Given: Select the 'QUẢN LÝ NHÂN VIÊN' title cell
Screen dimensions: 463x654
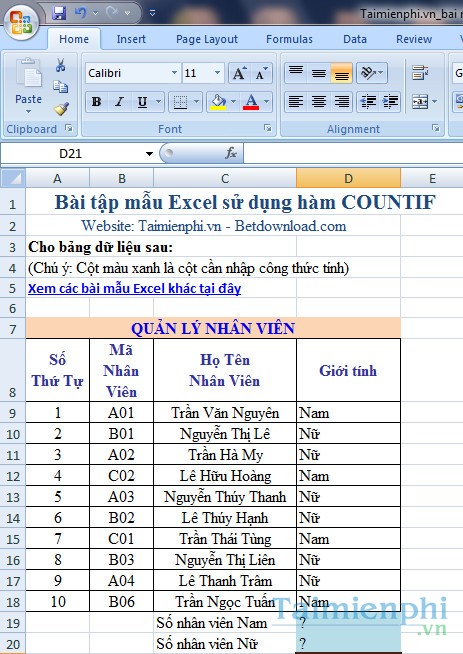Looking at the screenshot, I should point(213,328).
